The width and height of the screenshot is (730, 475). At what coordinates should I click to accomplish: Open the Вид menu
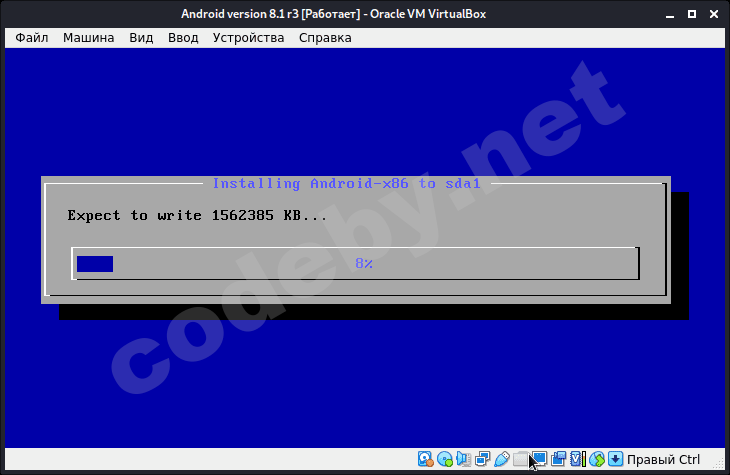[x=141, y=38]
